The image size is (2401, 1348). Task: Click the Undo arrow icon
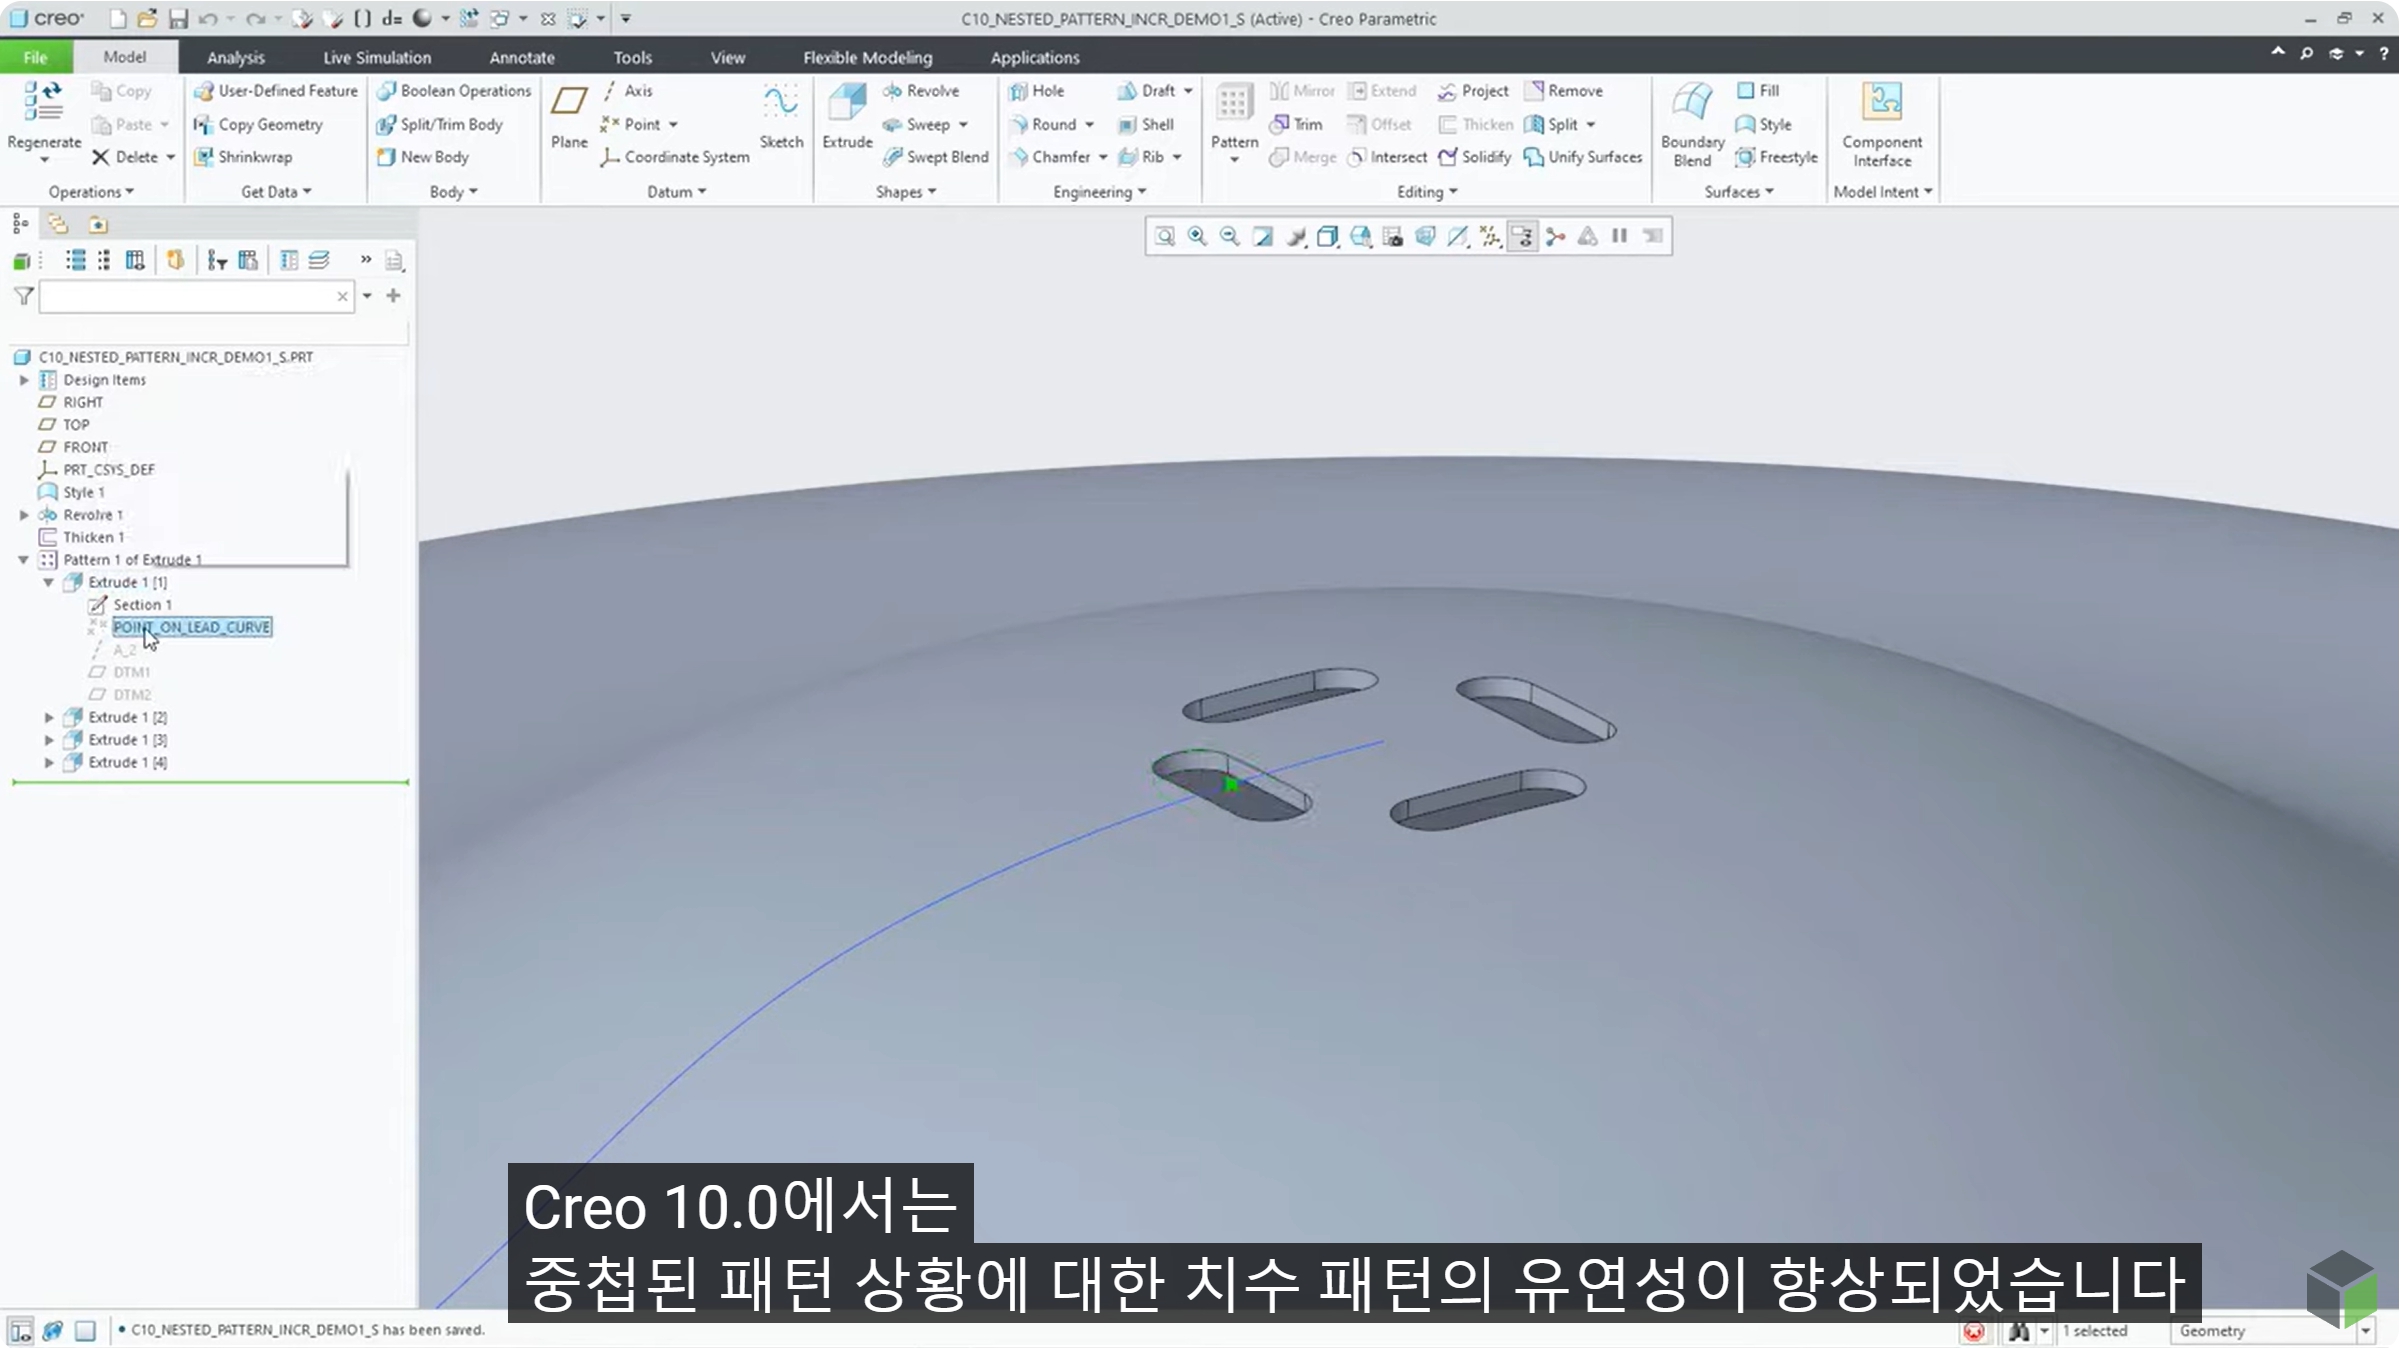coord(208,19)
